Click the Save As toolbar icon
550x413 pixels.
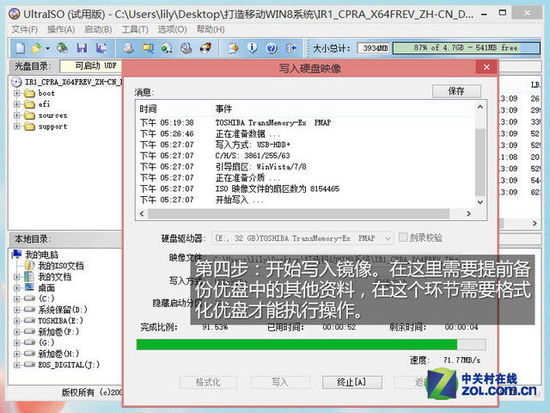[x=101, y=48]
